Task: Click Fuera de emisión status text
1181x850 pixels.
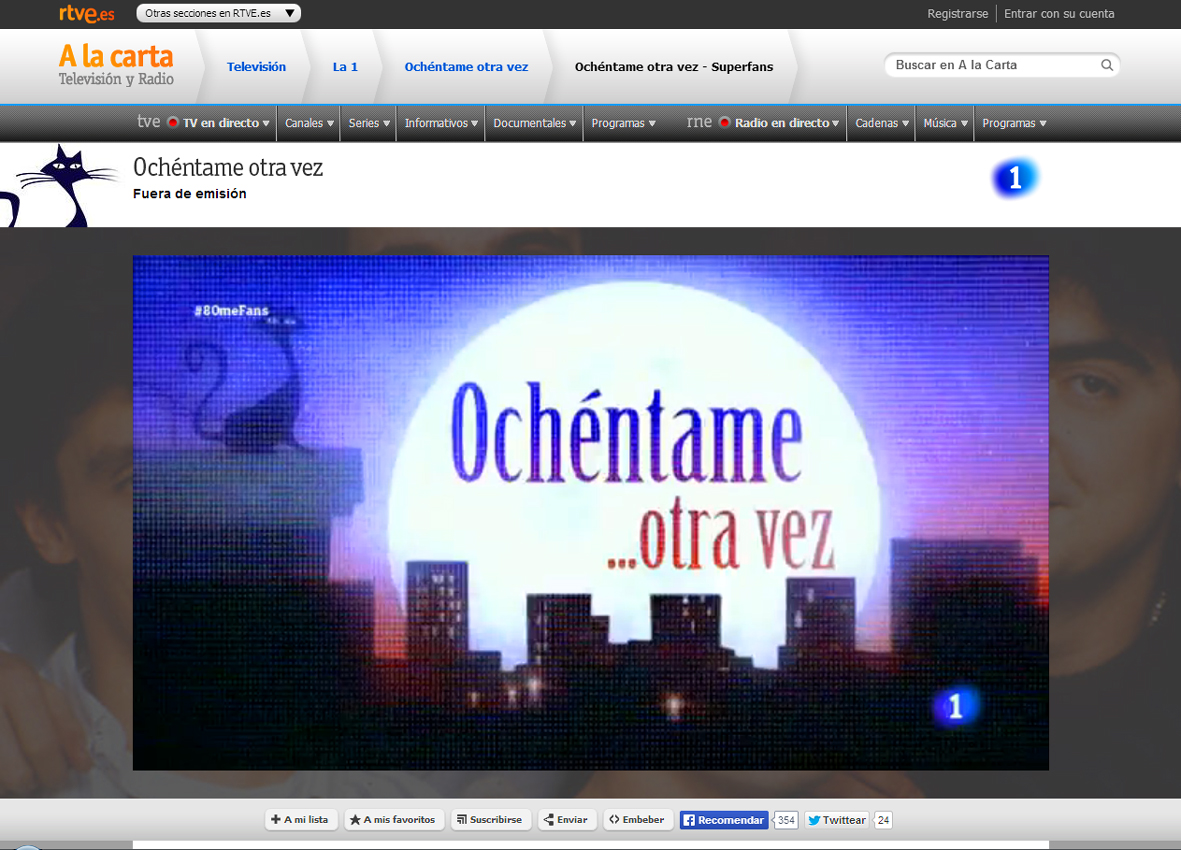Action: click(190, 193)
